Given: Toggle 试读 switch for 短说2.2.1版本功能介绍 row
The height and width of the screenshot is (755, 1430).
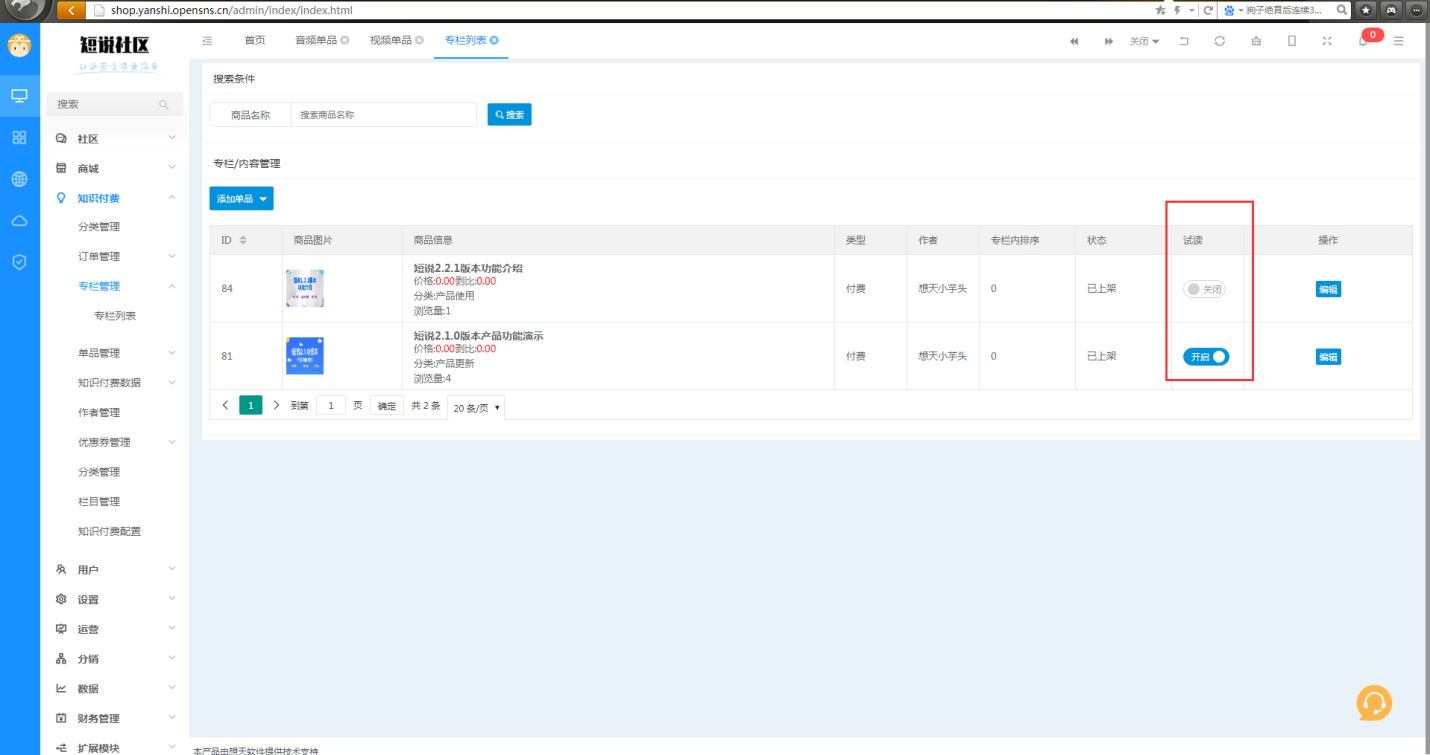Looking at the screenshot, I should [x=1205, y=289].
